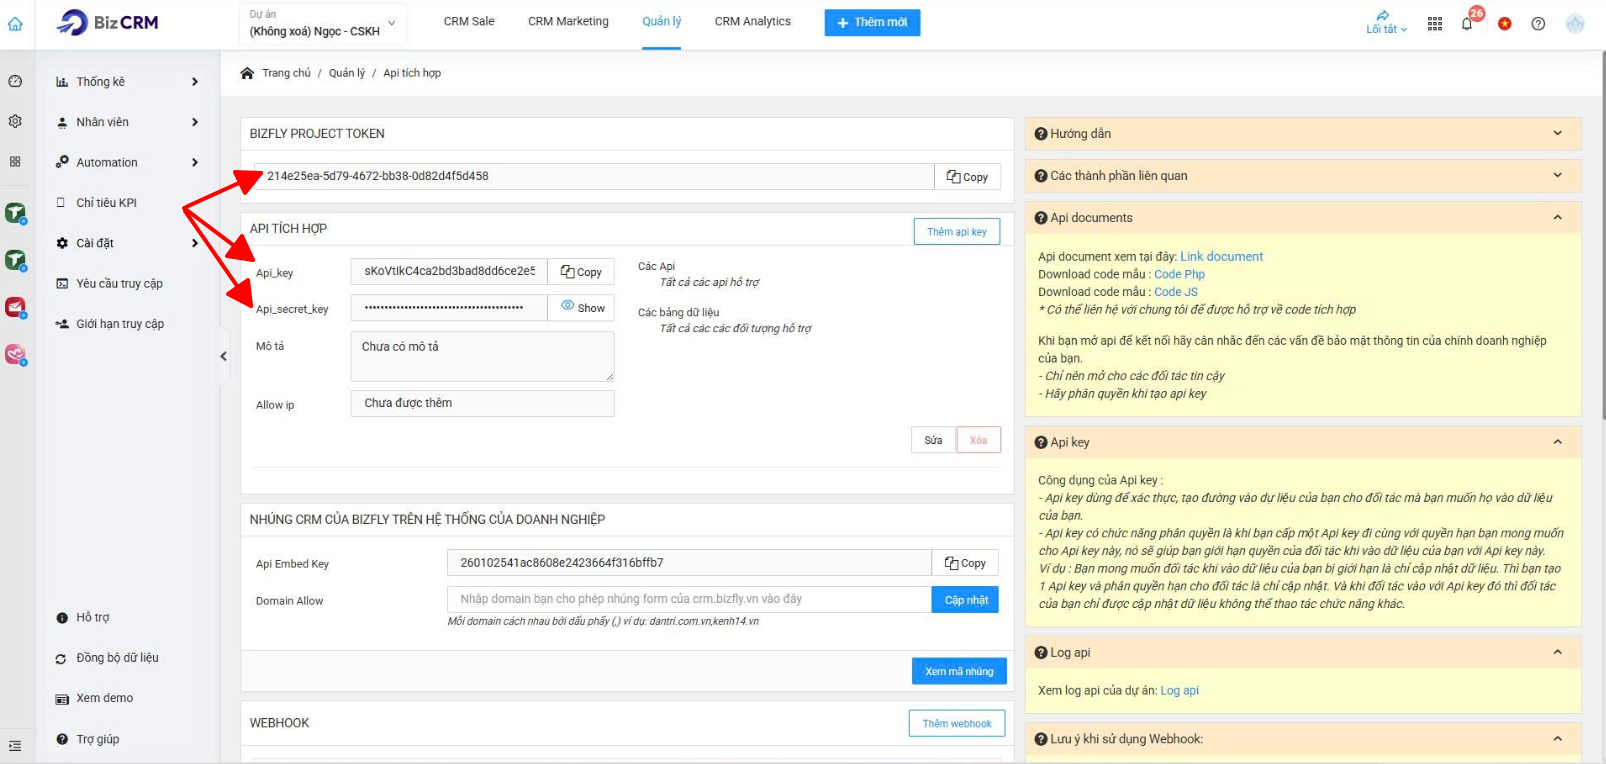
Task: Open the help question mark icon
Action: click(1538, 24)
